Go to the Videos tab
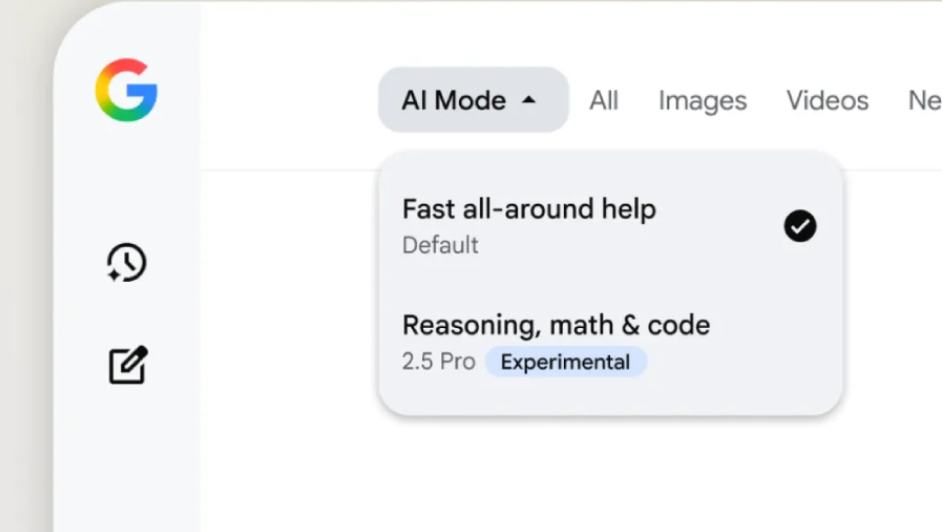The width and height of the screenshot is (945, 532). [827, 101]
